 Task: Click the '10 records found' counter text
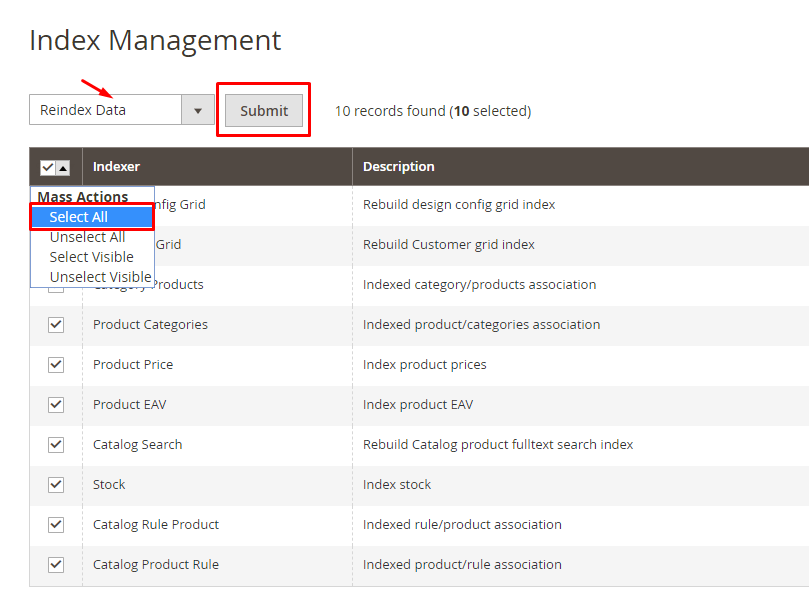[432, 111]
